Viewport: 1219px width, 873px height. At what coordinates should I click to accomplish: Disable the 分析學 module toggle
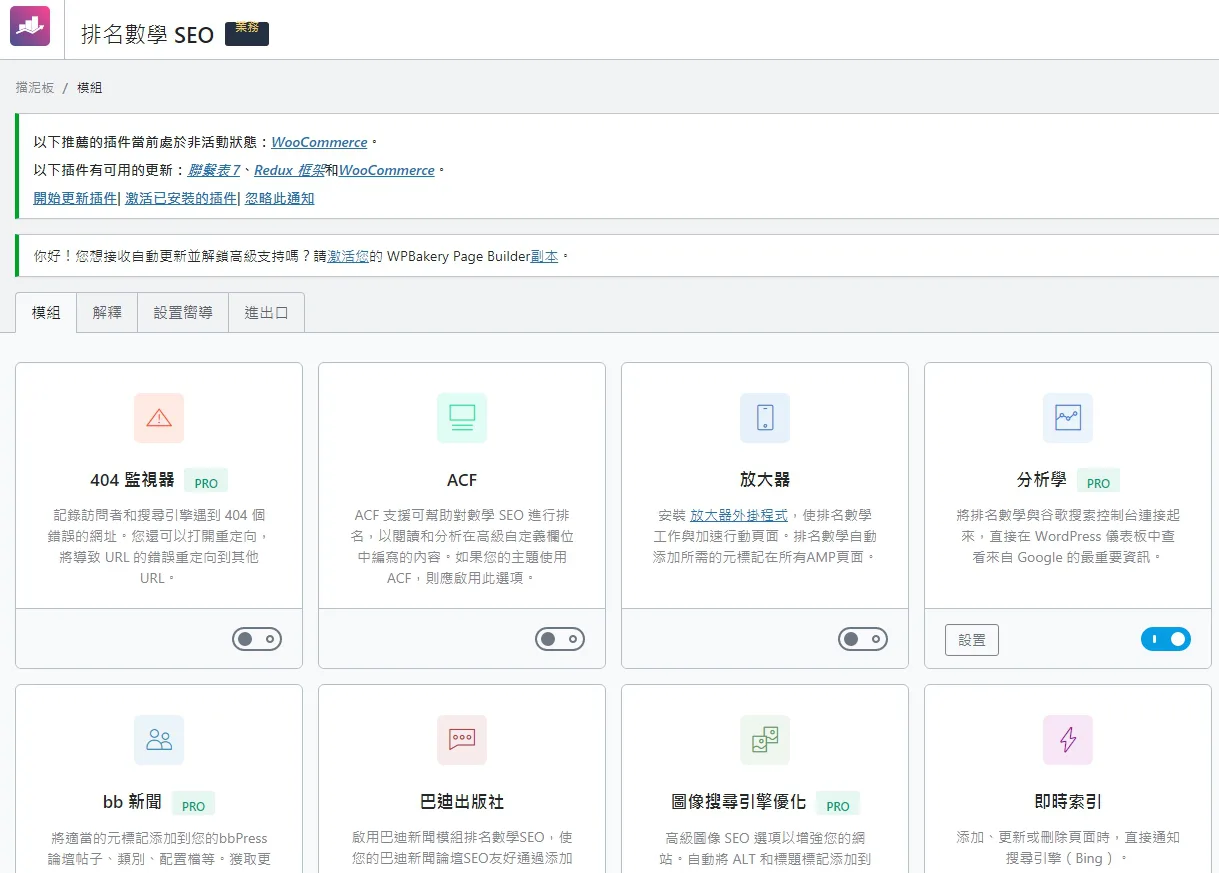1166,639
